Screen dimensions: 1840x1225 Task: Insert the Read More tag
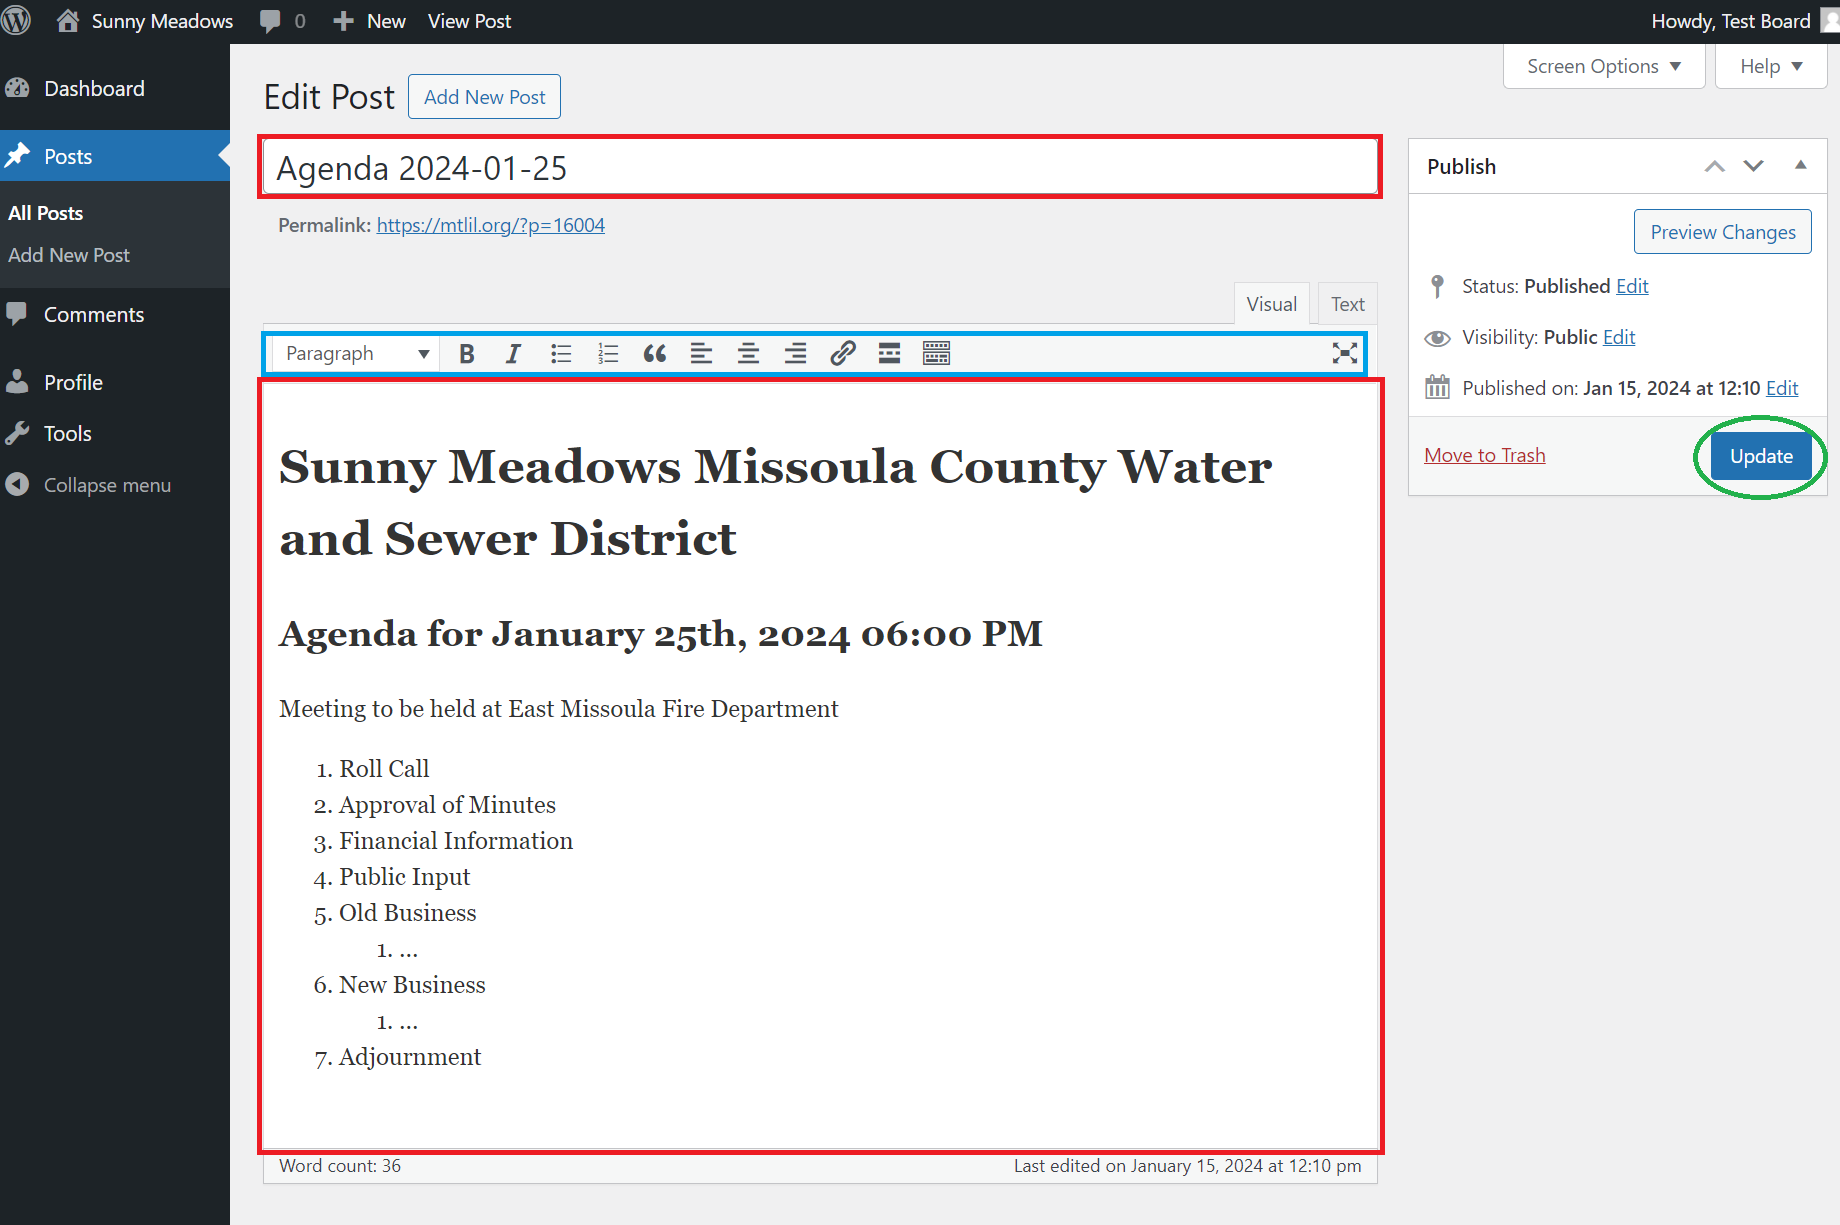click(889, 353)
